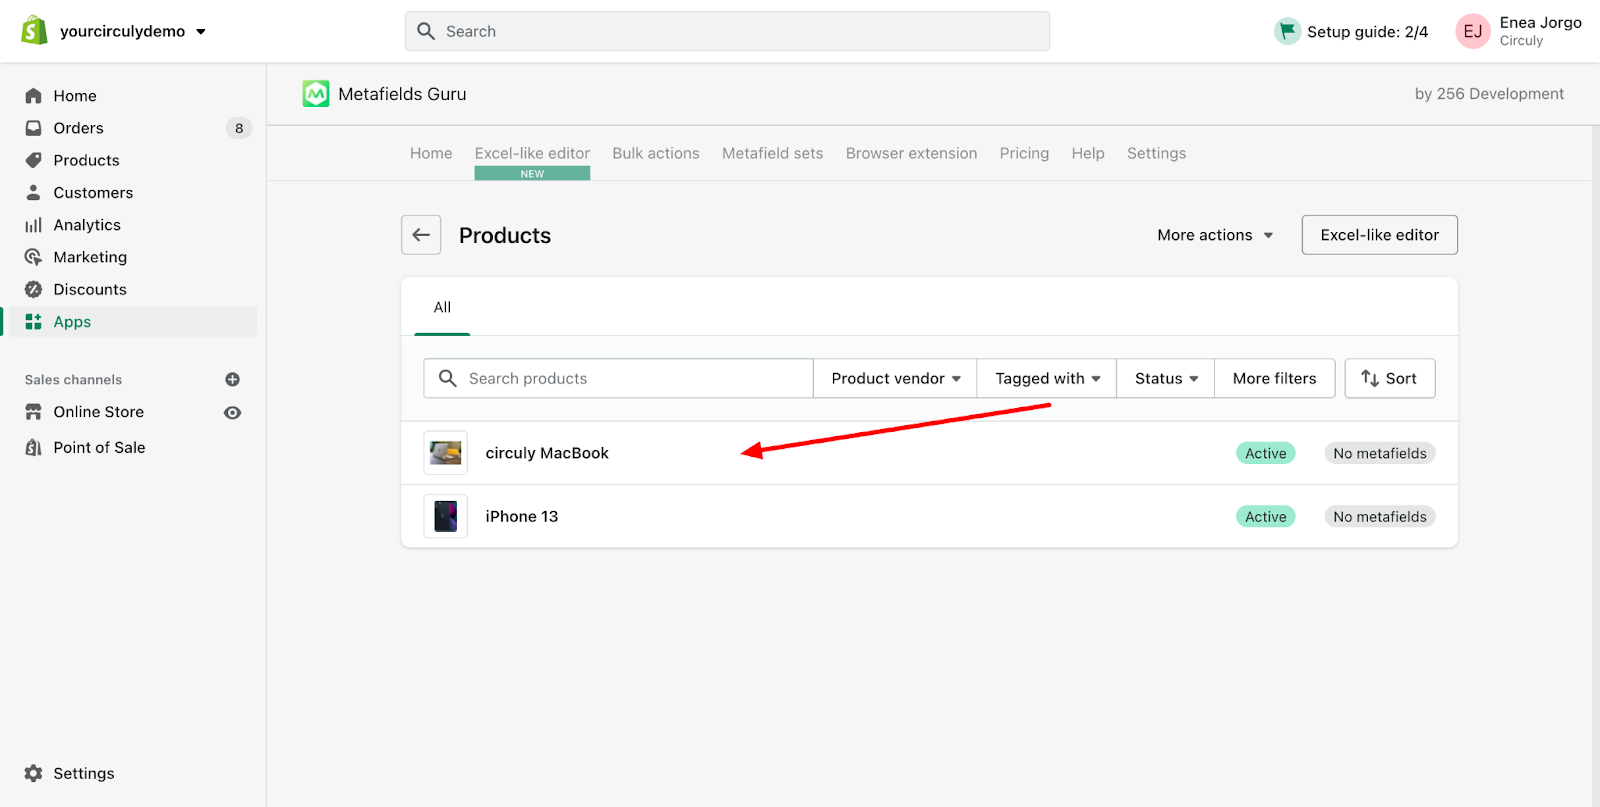Click Active badge for circuly MacBook
The width and height of the screenshot is (1600, 807).
click(x=1265, y=453)
